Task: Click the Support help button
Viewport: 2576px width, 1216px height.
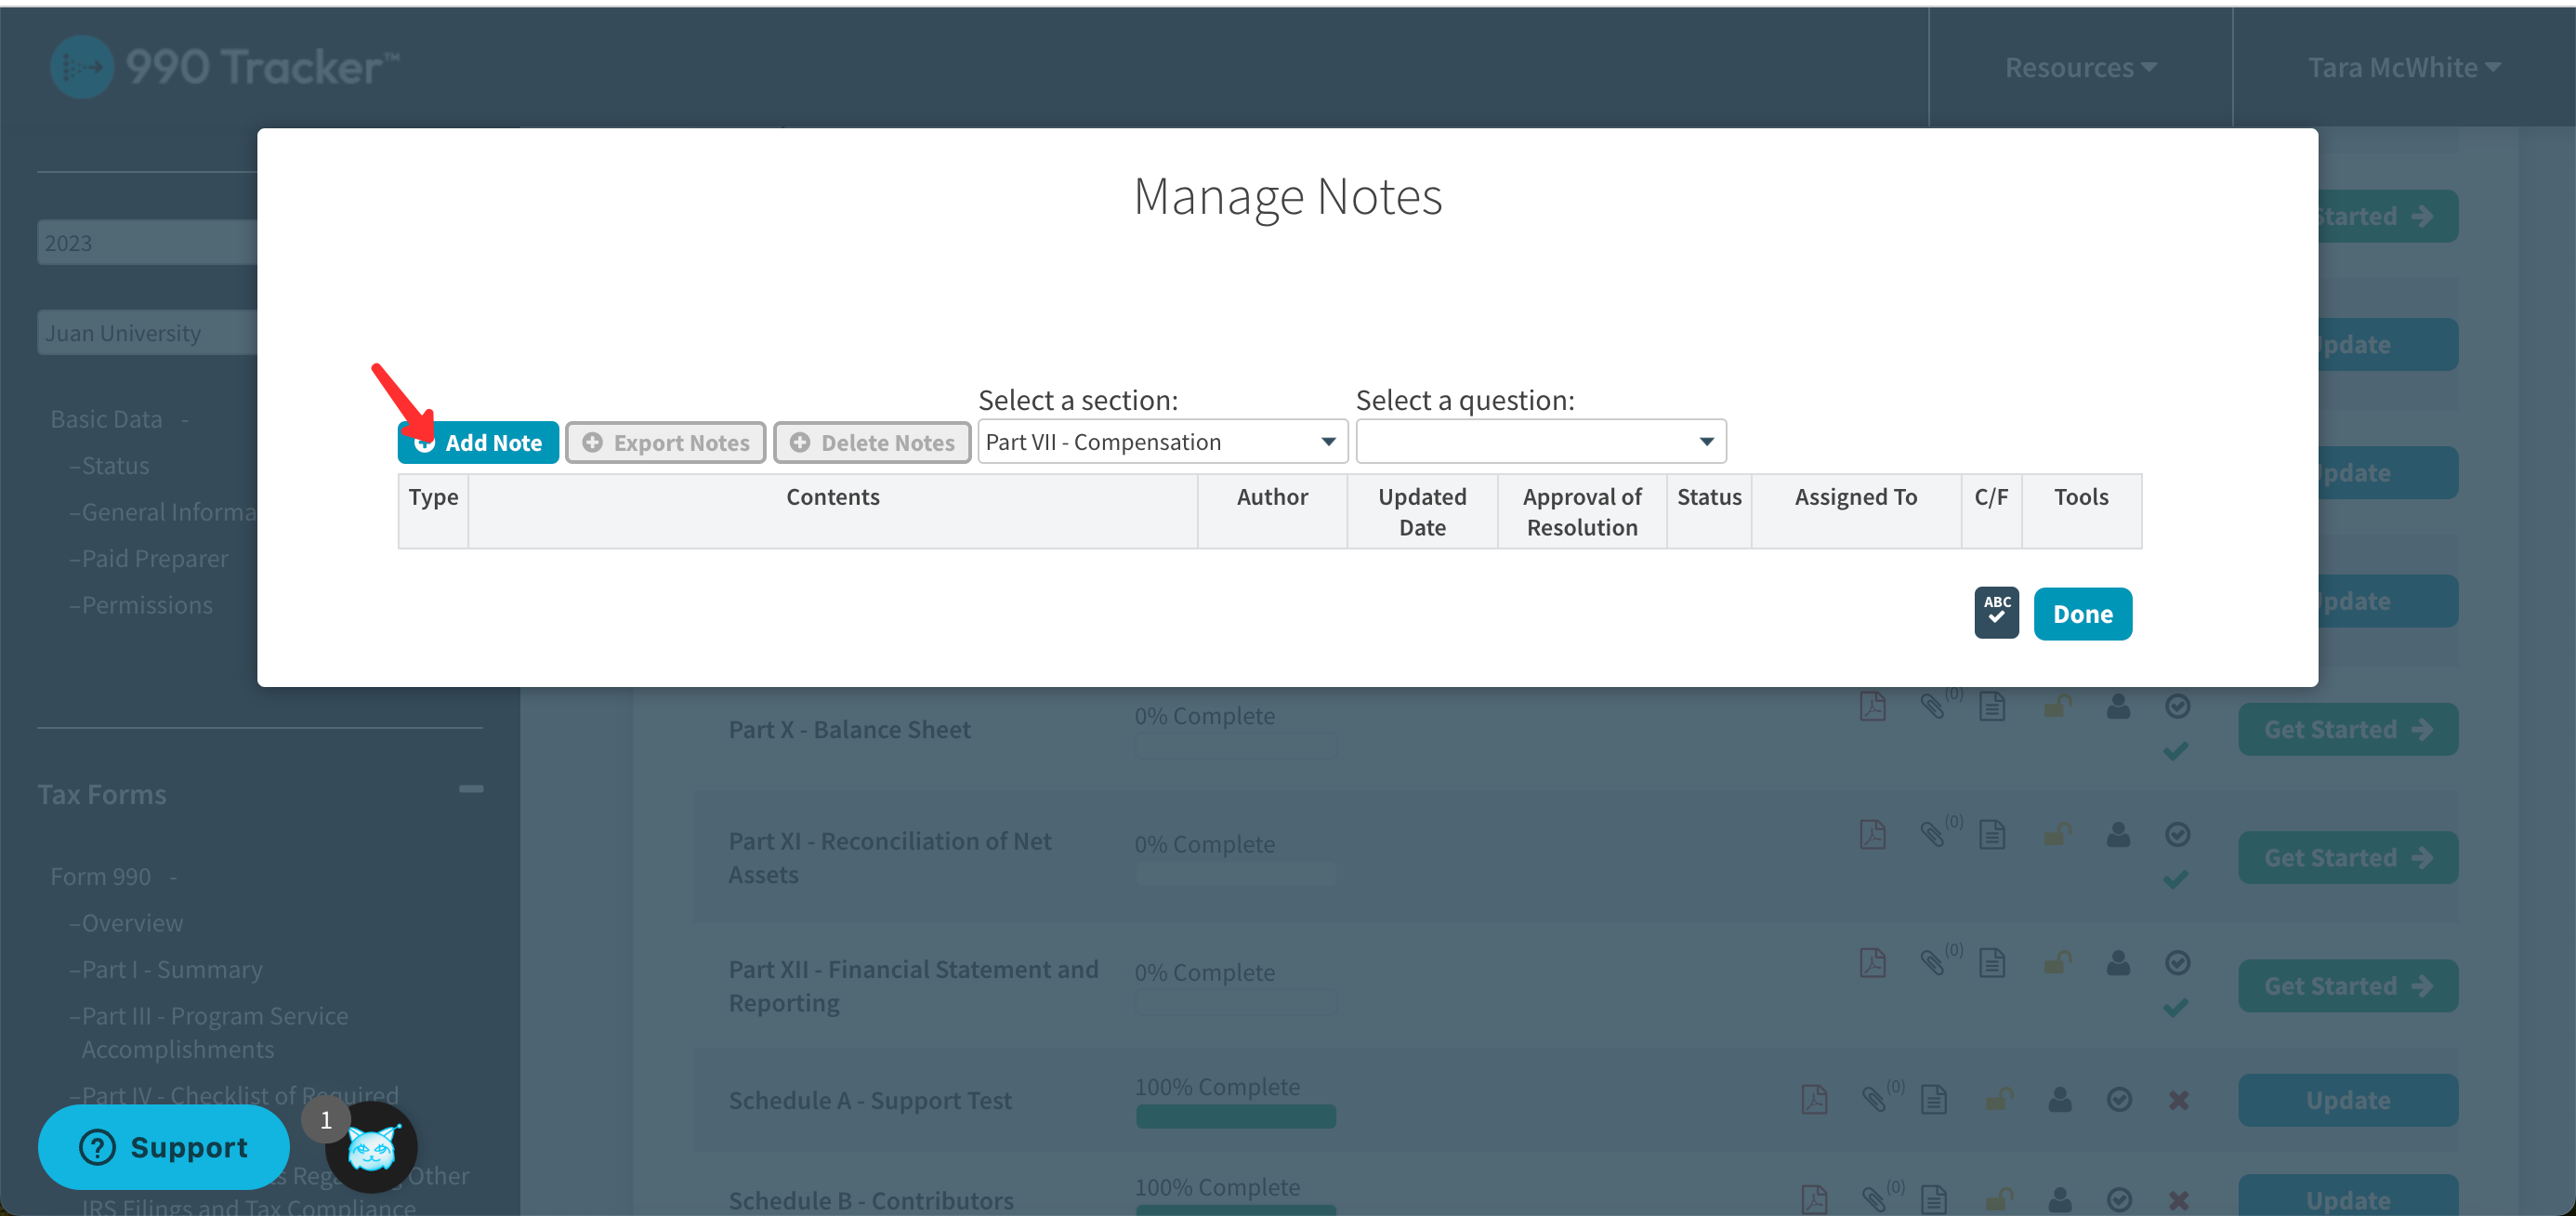Action: 164,1146
